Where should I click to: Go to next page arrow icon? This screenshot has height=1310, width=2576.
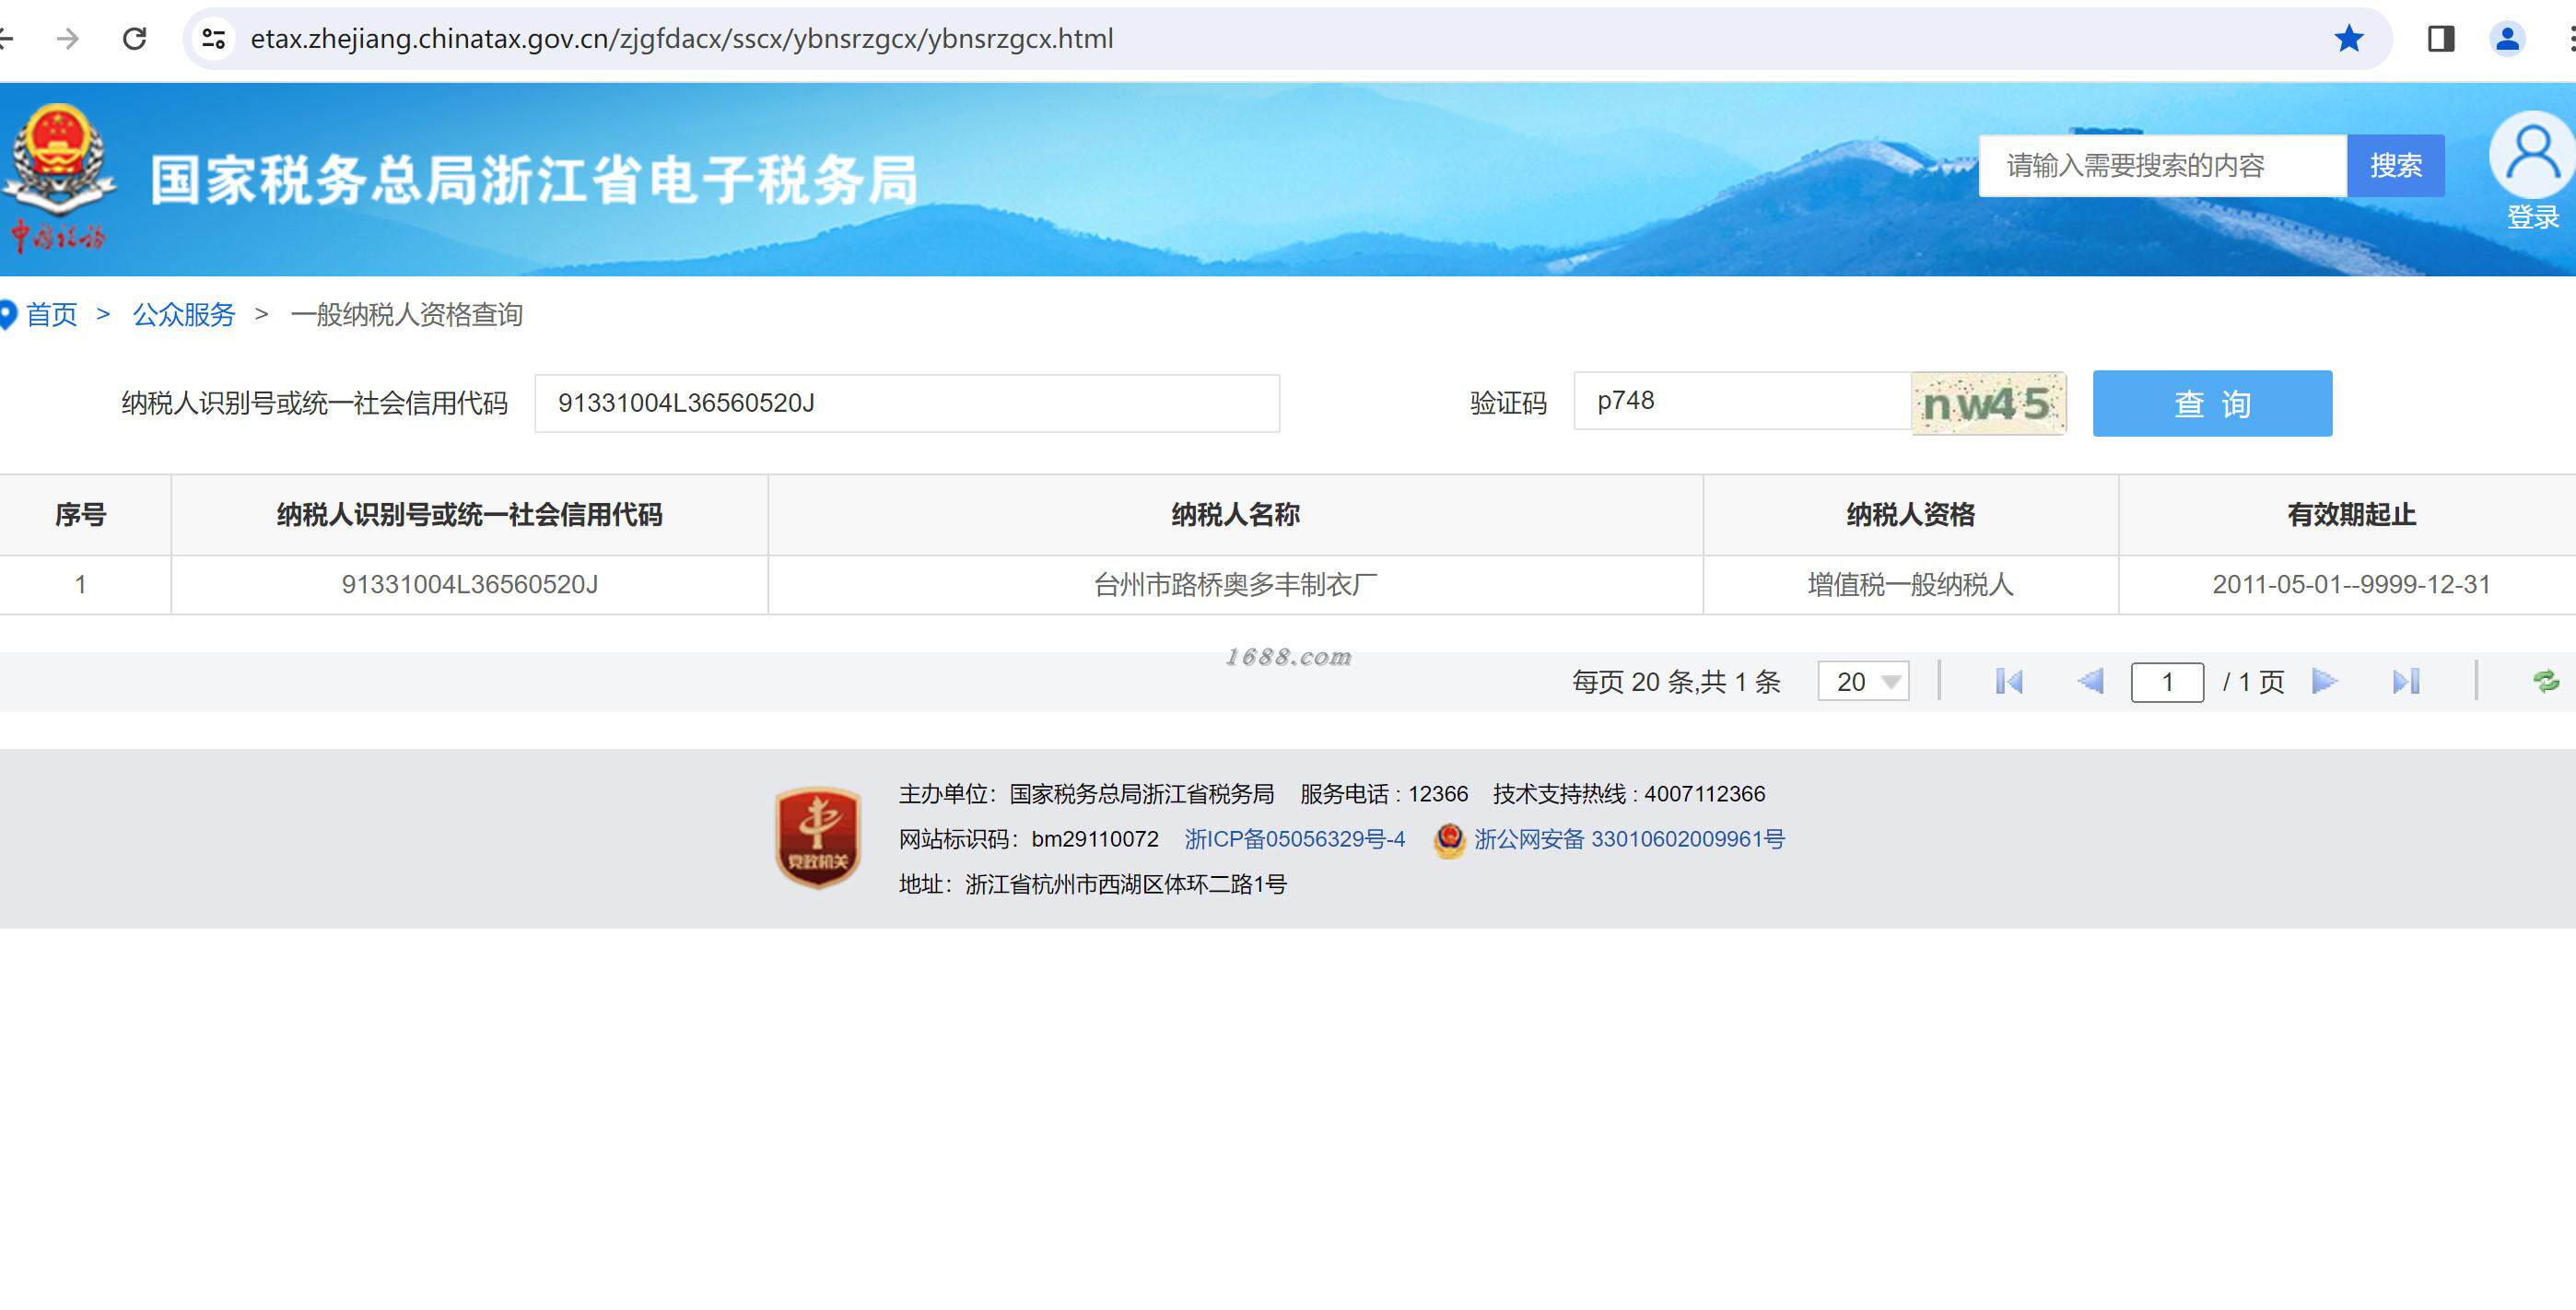(2324, 682)
